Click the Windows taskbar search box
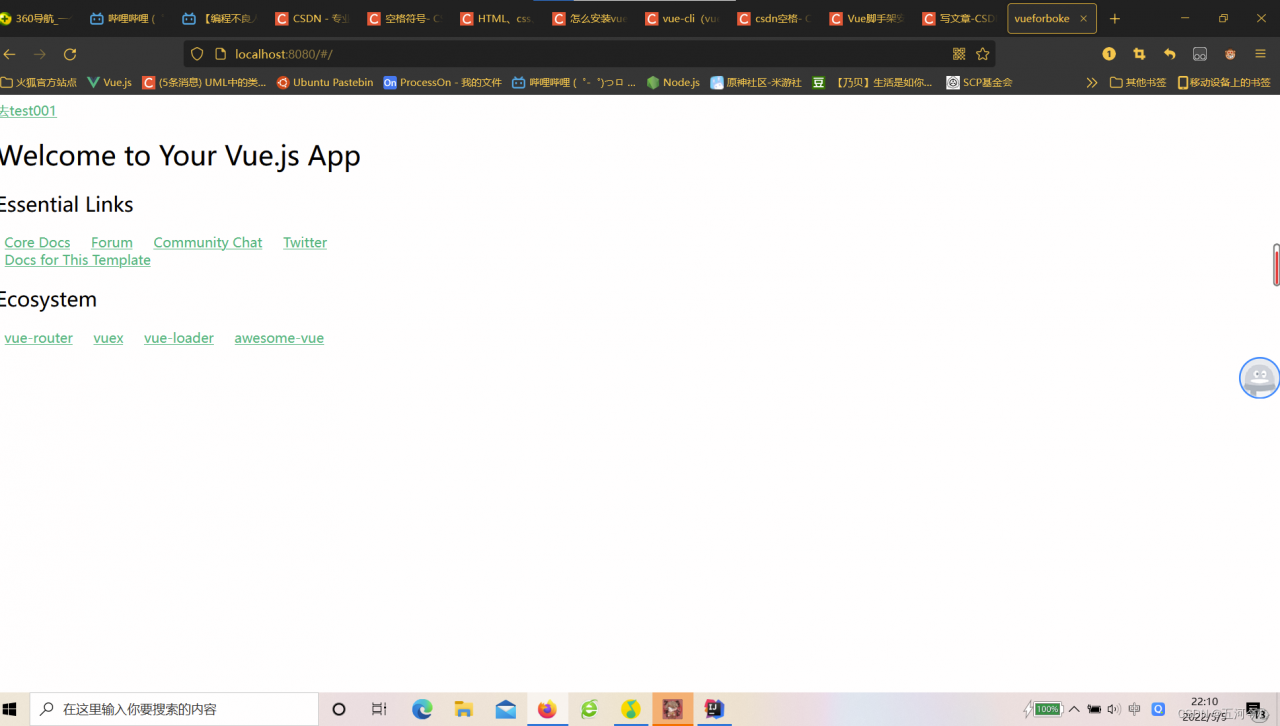The image size is (1280, 726). point(174,709)
